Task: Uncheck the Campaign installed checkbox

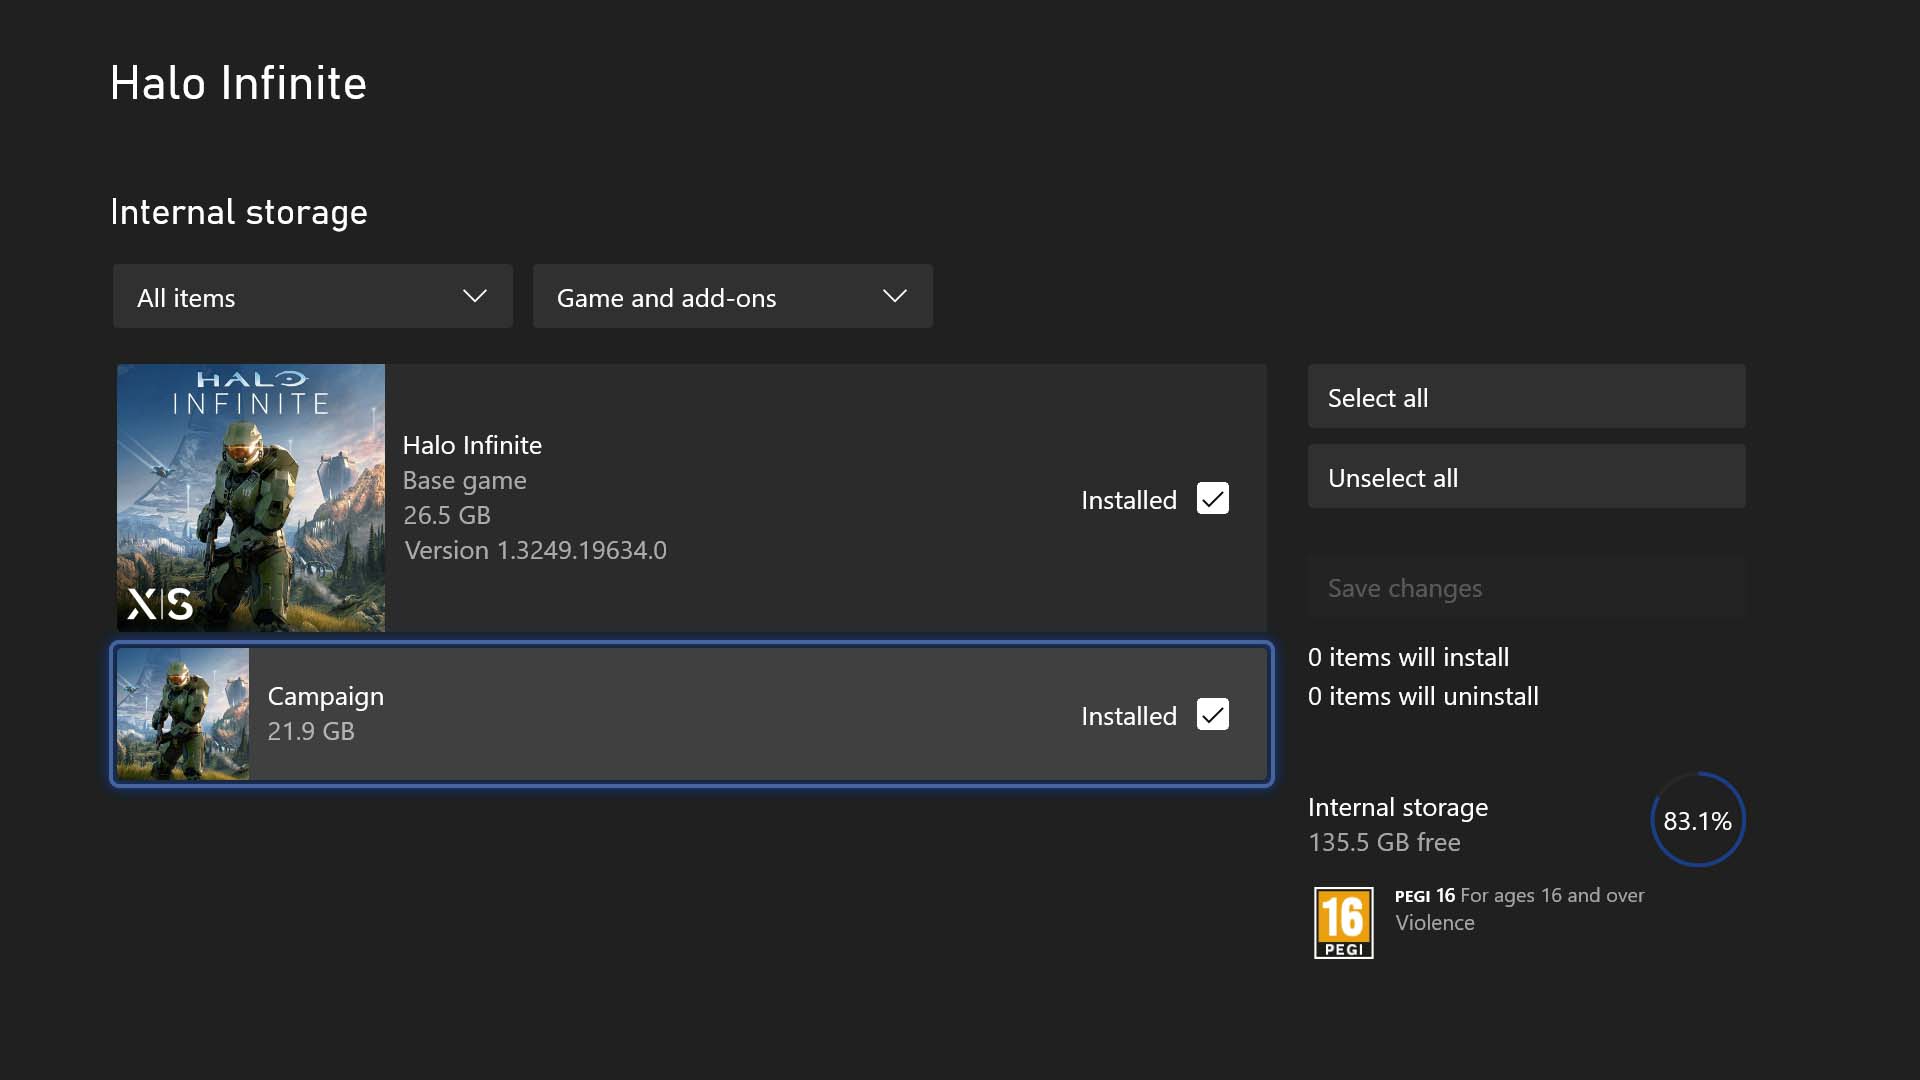Action: coord(1212,714)
